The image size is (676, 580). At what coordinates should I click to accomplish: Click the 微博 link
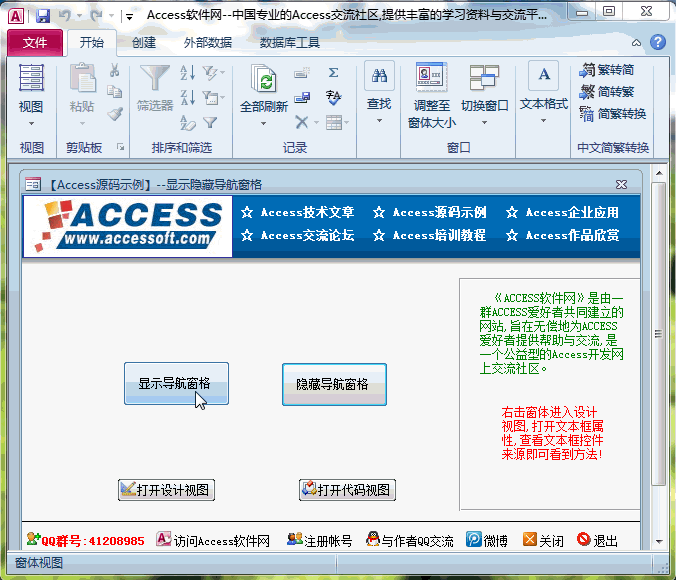[x=487, y=540]
